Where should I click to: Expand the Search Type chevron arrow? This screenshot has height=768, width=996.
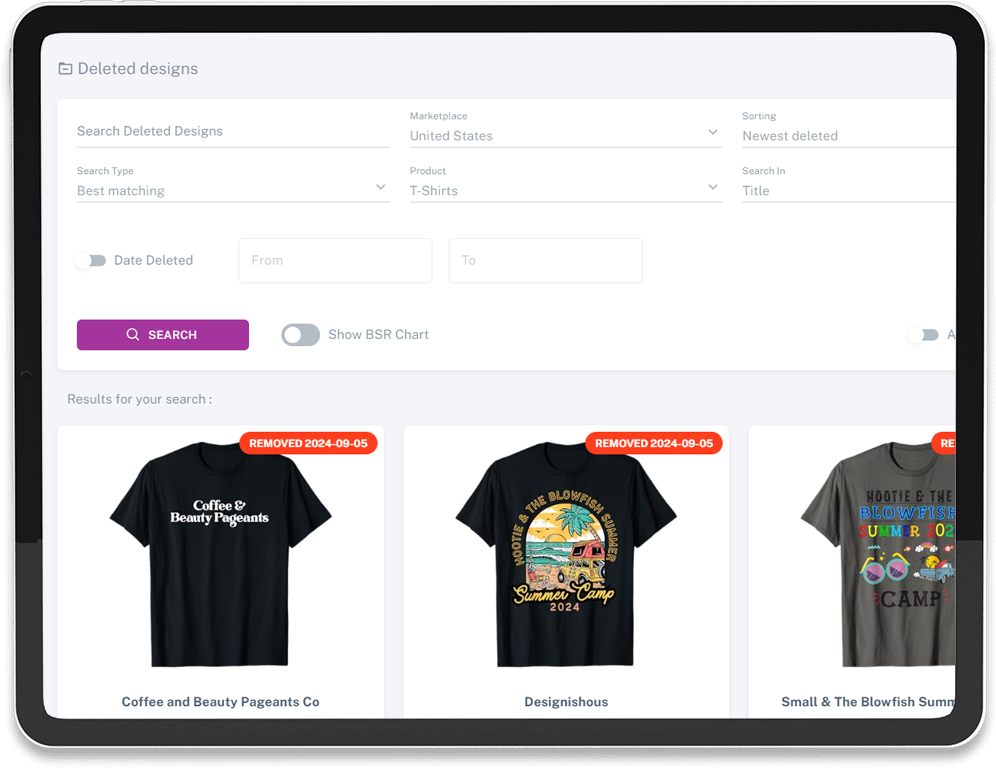point(380,187)
